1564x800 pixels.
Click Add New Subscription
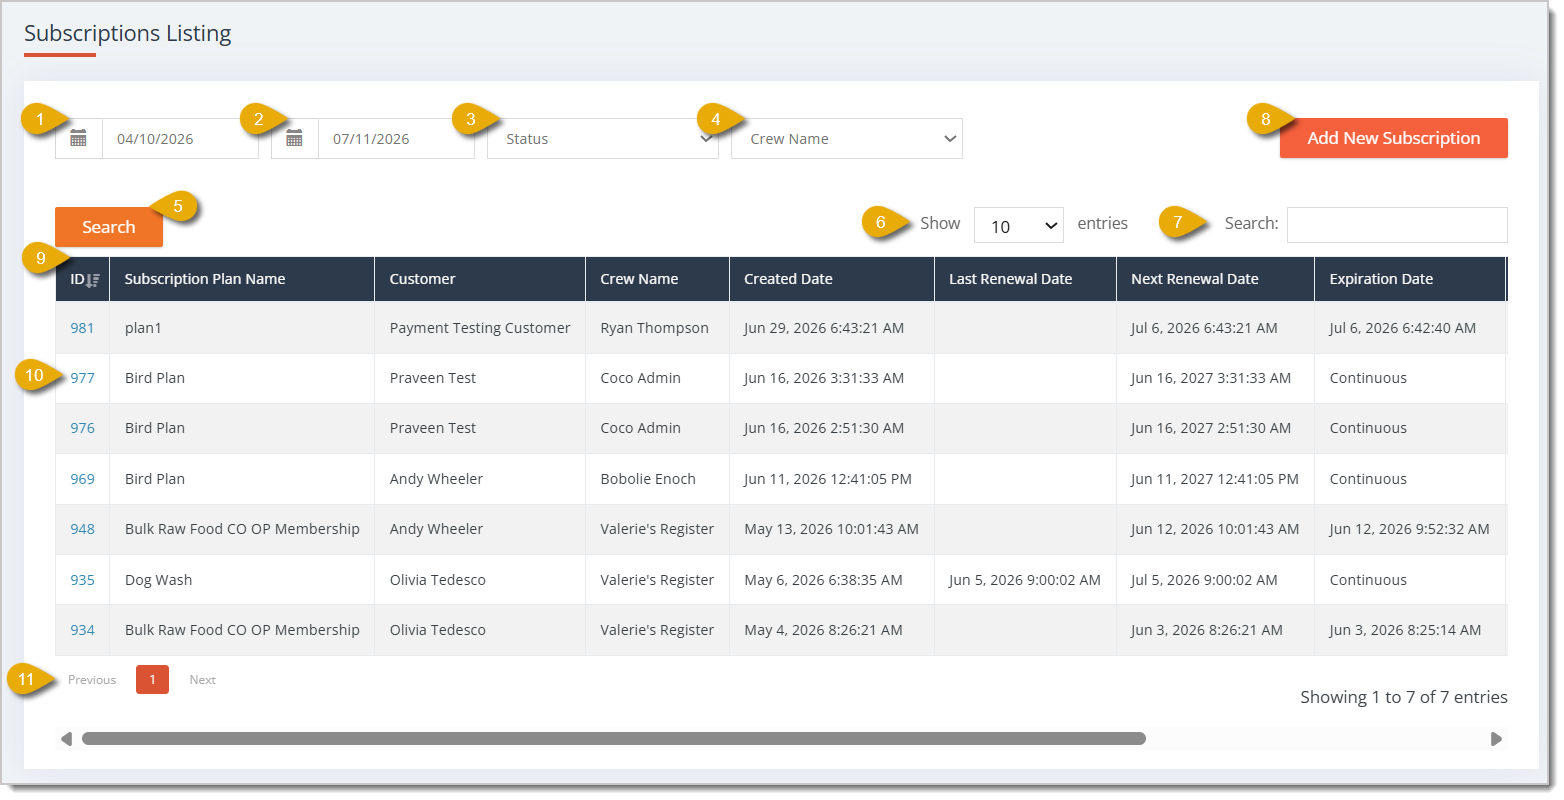click(x=1394, y=138)
